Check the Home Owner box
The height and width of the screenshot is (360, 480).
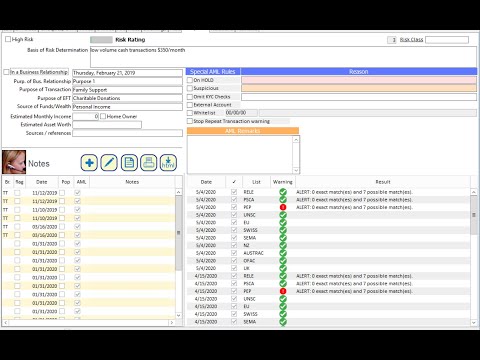(x=103, y=116)
